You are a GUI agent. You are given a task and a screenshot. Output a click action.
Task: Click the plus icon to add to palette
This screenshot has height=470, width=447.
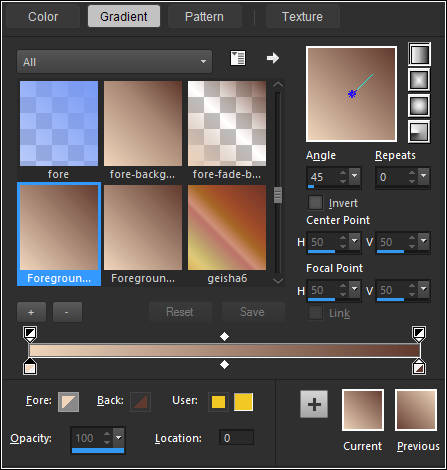click(x=314, y=404)
